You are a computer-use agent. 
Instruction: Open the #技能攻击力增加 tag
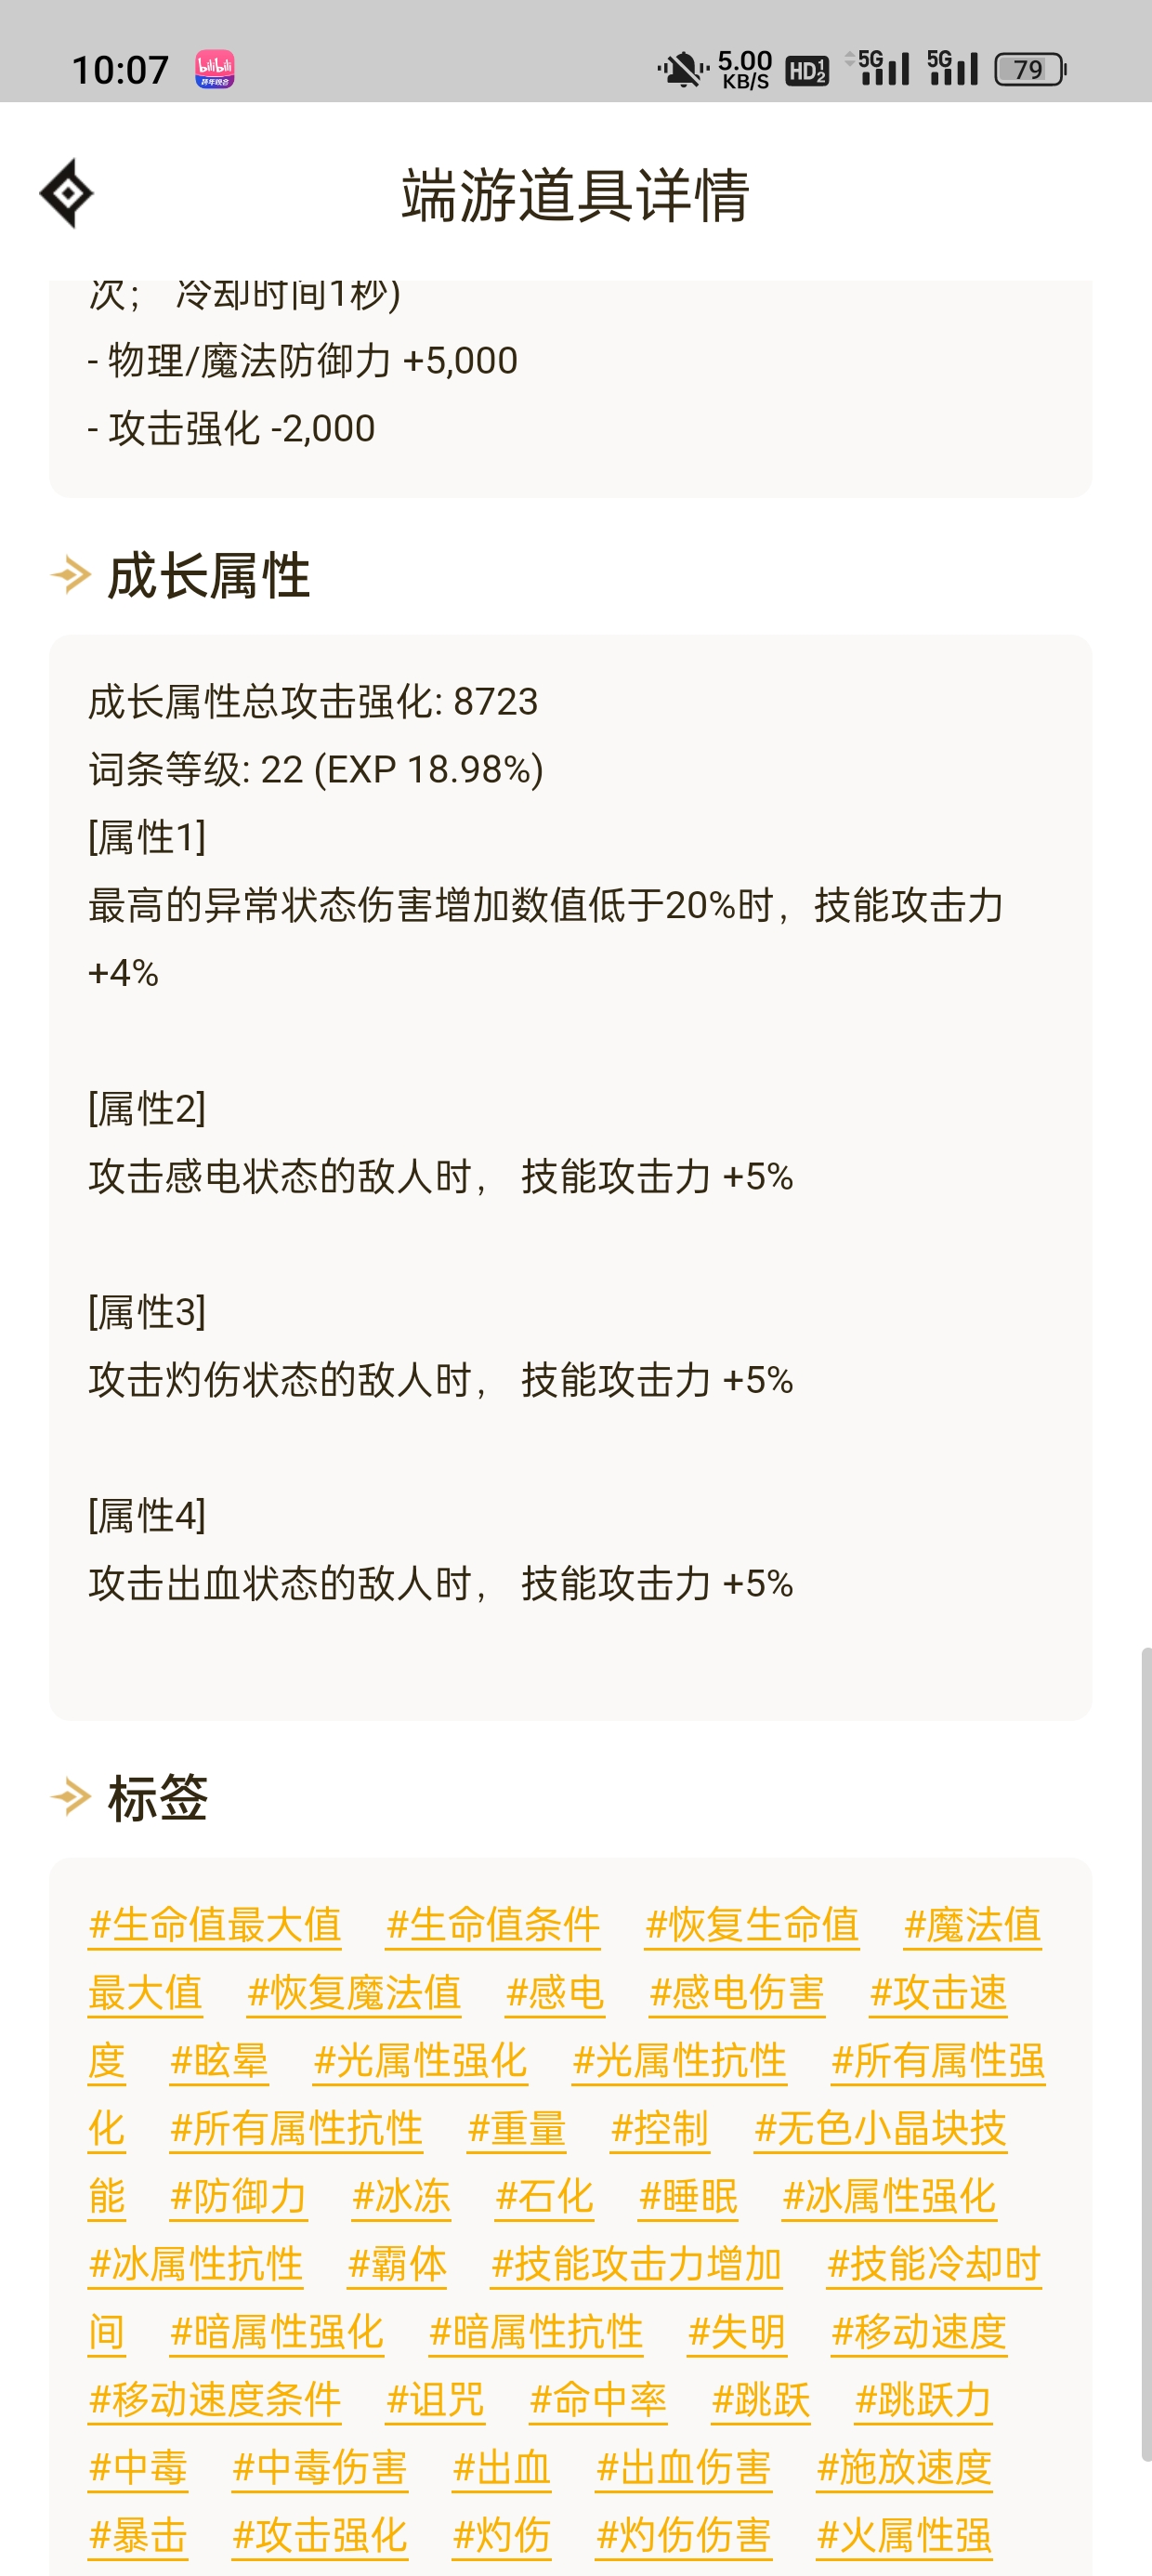pyautogui.click(x=636, y=2264)
